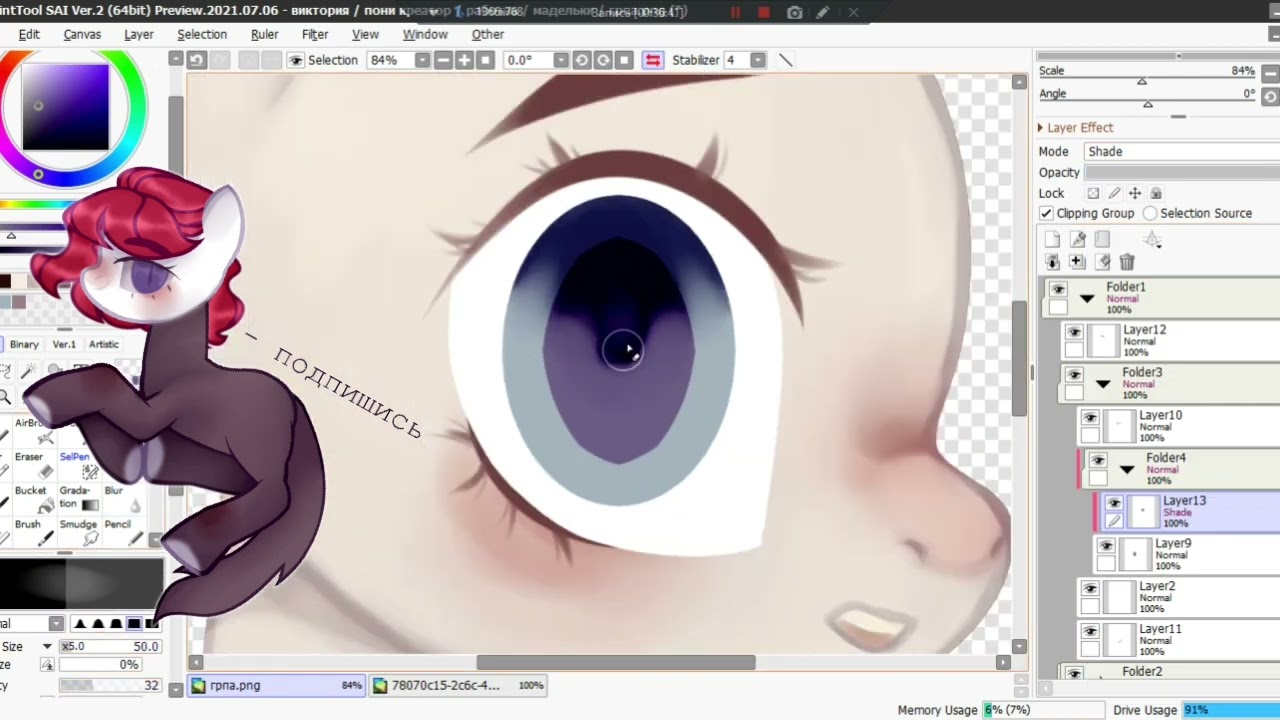
Task: Collapse Folder1 with its triangle
Action: point(1087,298)
